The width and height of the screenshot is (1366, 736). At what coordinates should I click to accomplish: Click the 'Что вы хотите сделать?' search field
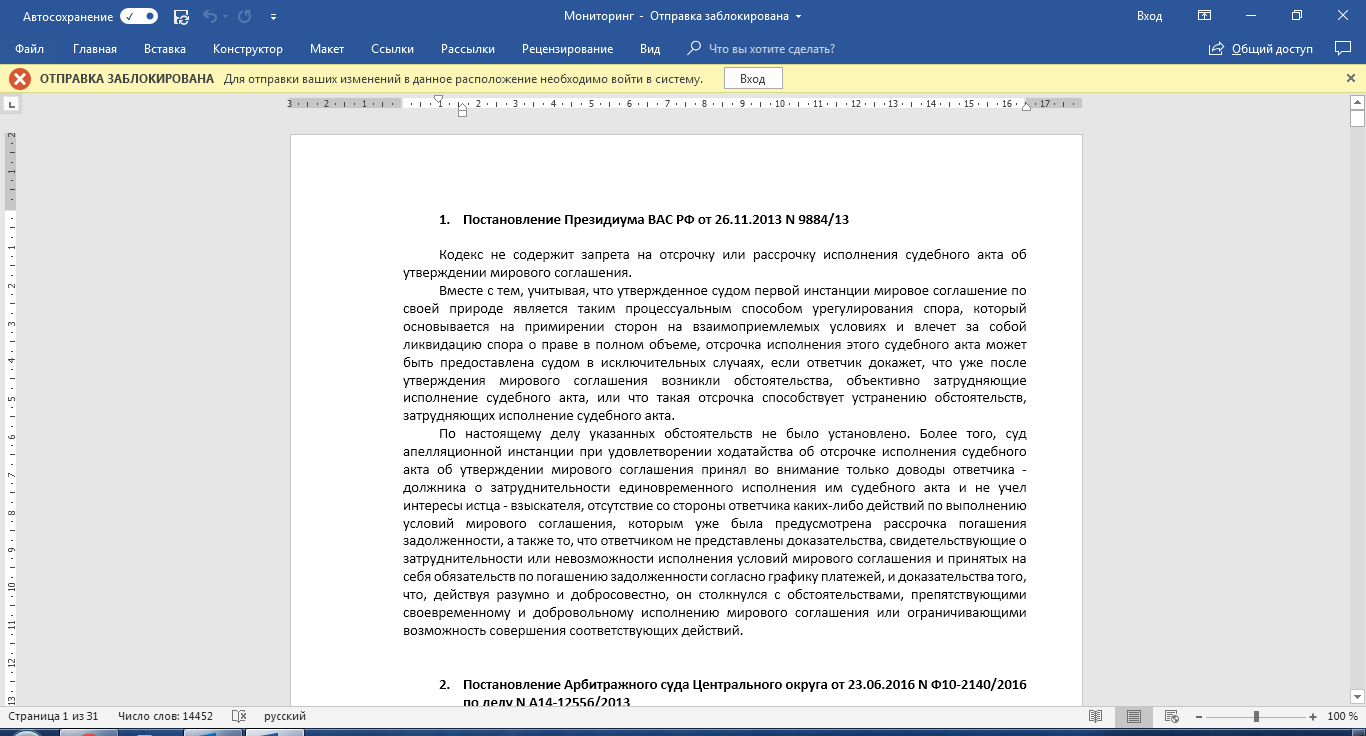771,49
